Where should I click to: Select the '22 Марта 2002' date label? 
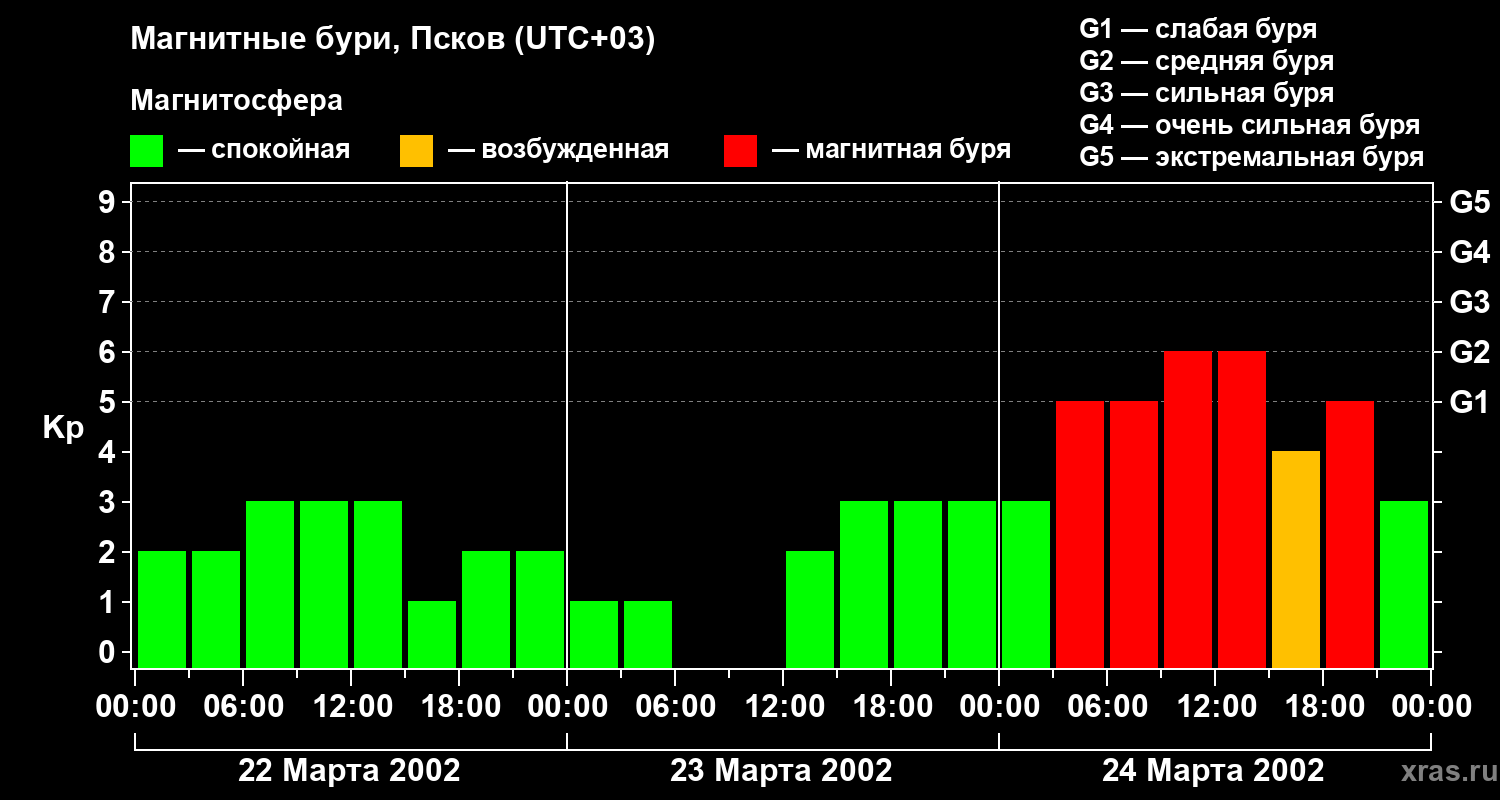pos(349,771)
